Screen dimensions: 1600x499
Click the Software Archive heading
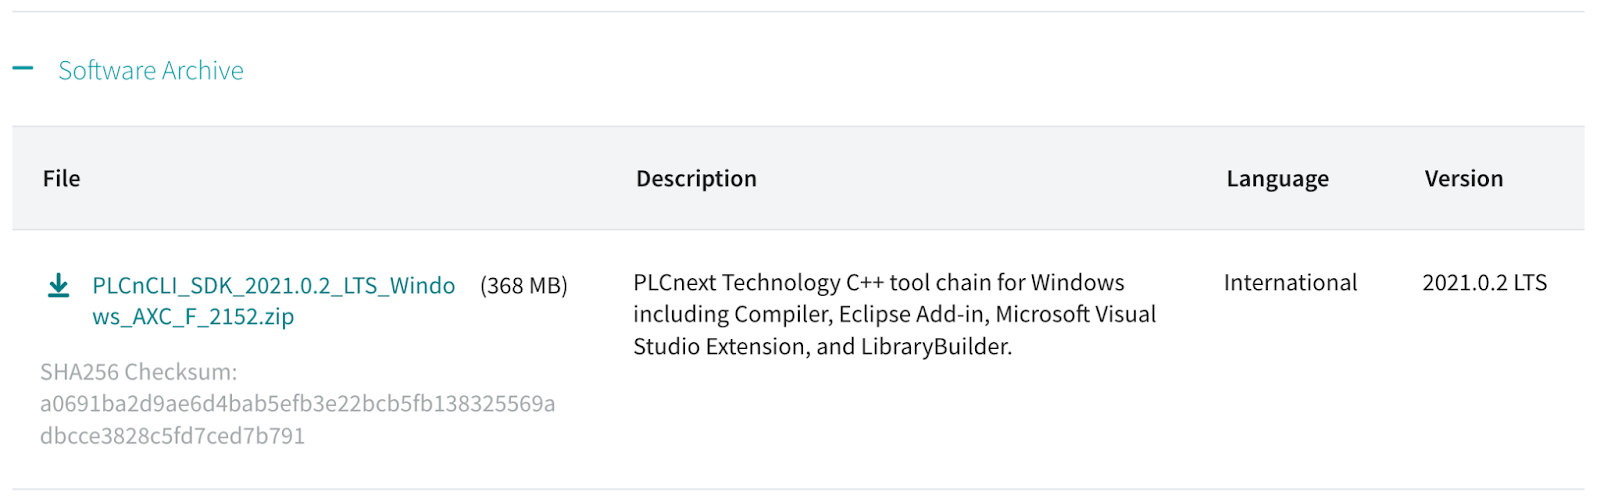click(151, 70)
